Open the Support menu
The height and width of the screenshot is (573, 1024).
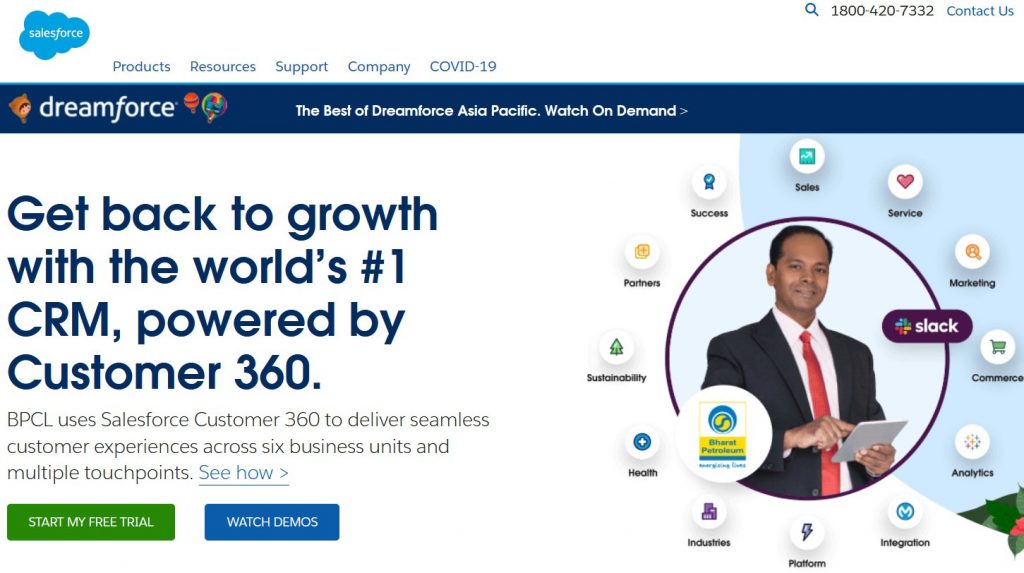click(301, 67)
